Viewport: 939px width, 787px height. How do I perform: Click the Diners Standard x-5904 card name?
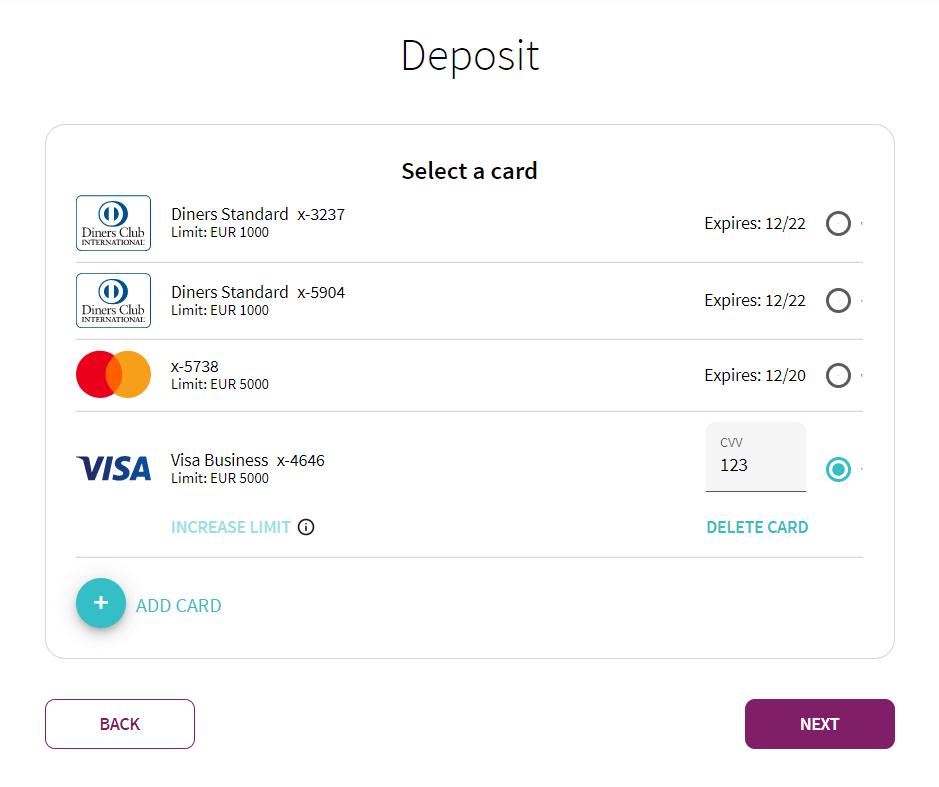[258, 292]
